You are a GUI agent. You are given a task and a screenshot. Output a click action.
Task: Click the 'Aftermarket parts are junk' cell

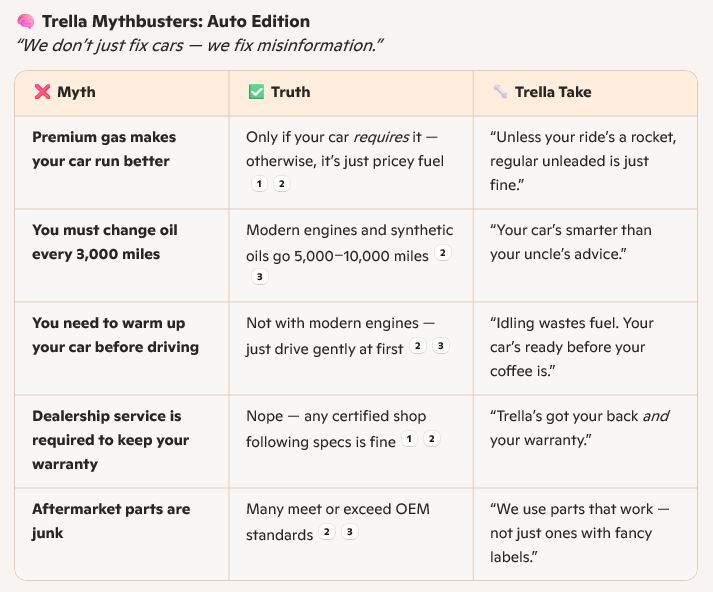[x=122, y=534]
